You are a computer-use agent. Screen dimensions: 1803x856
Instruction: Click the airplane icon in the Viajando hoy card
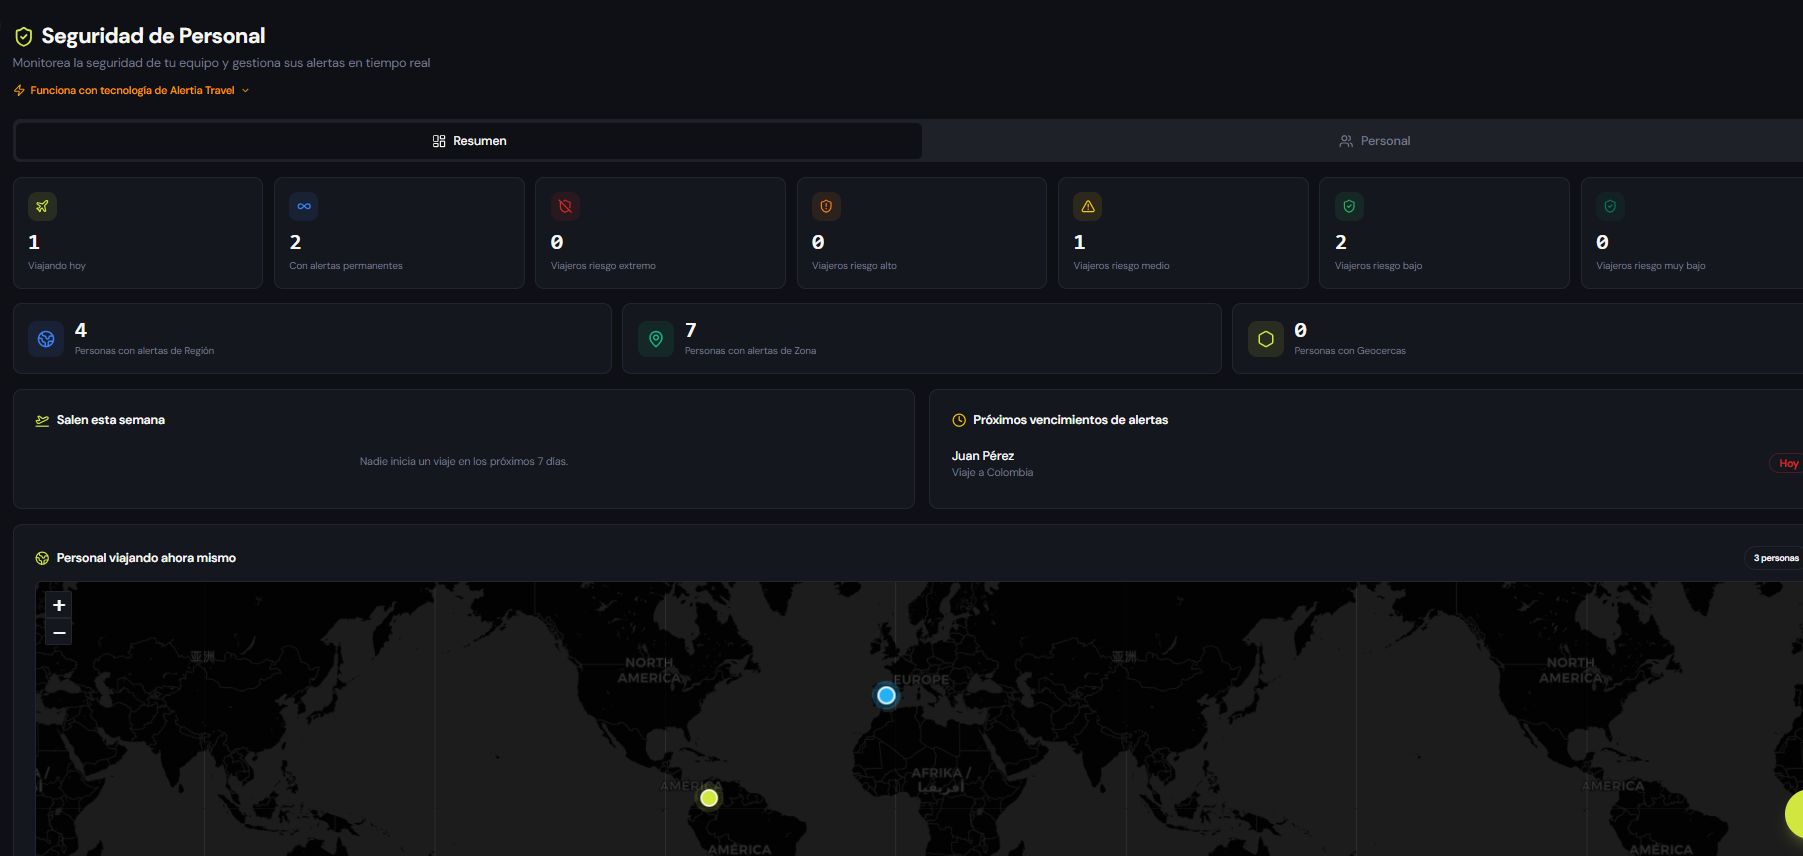42,207
